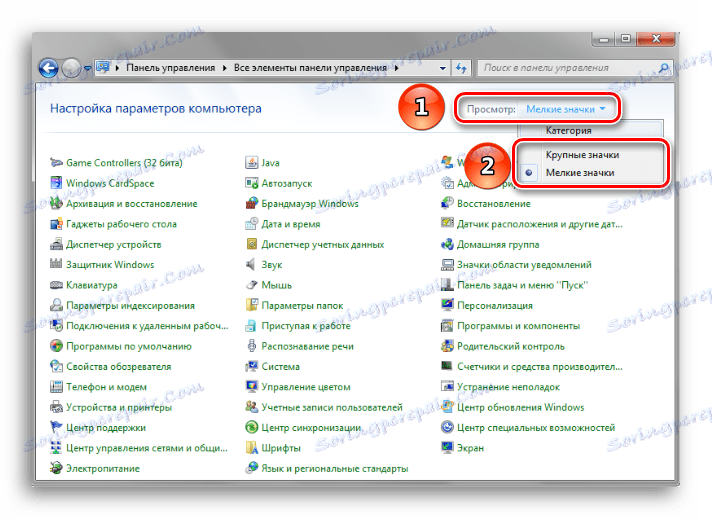Click the Game Controllers joystick icon
This screenshot has height=519, width=712.
(56, 163)
